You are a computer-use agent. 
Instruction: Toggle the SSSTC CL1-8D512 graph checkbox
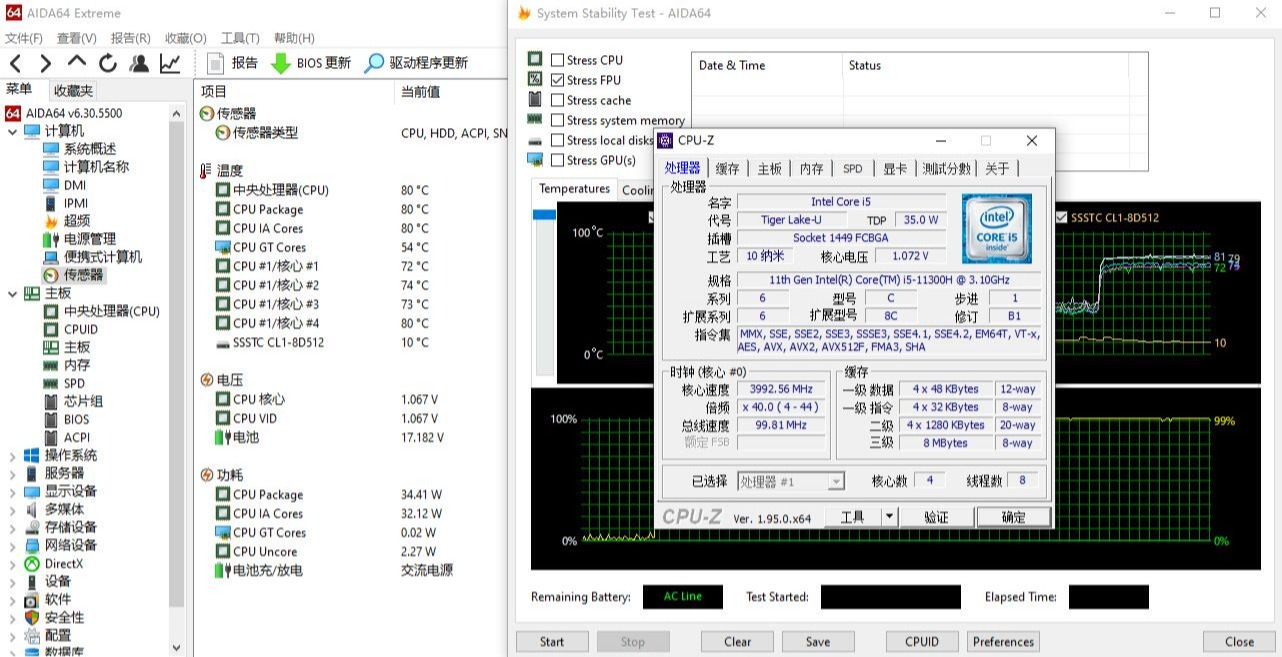[x=1061, y=217]
